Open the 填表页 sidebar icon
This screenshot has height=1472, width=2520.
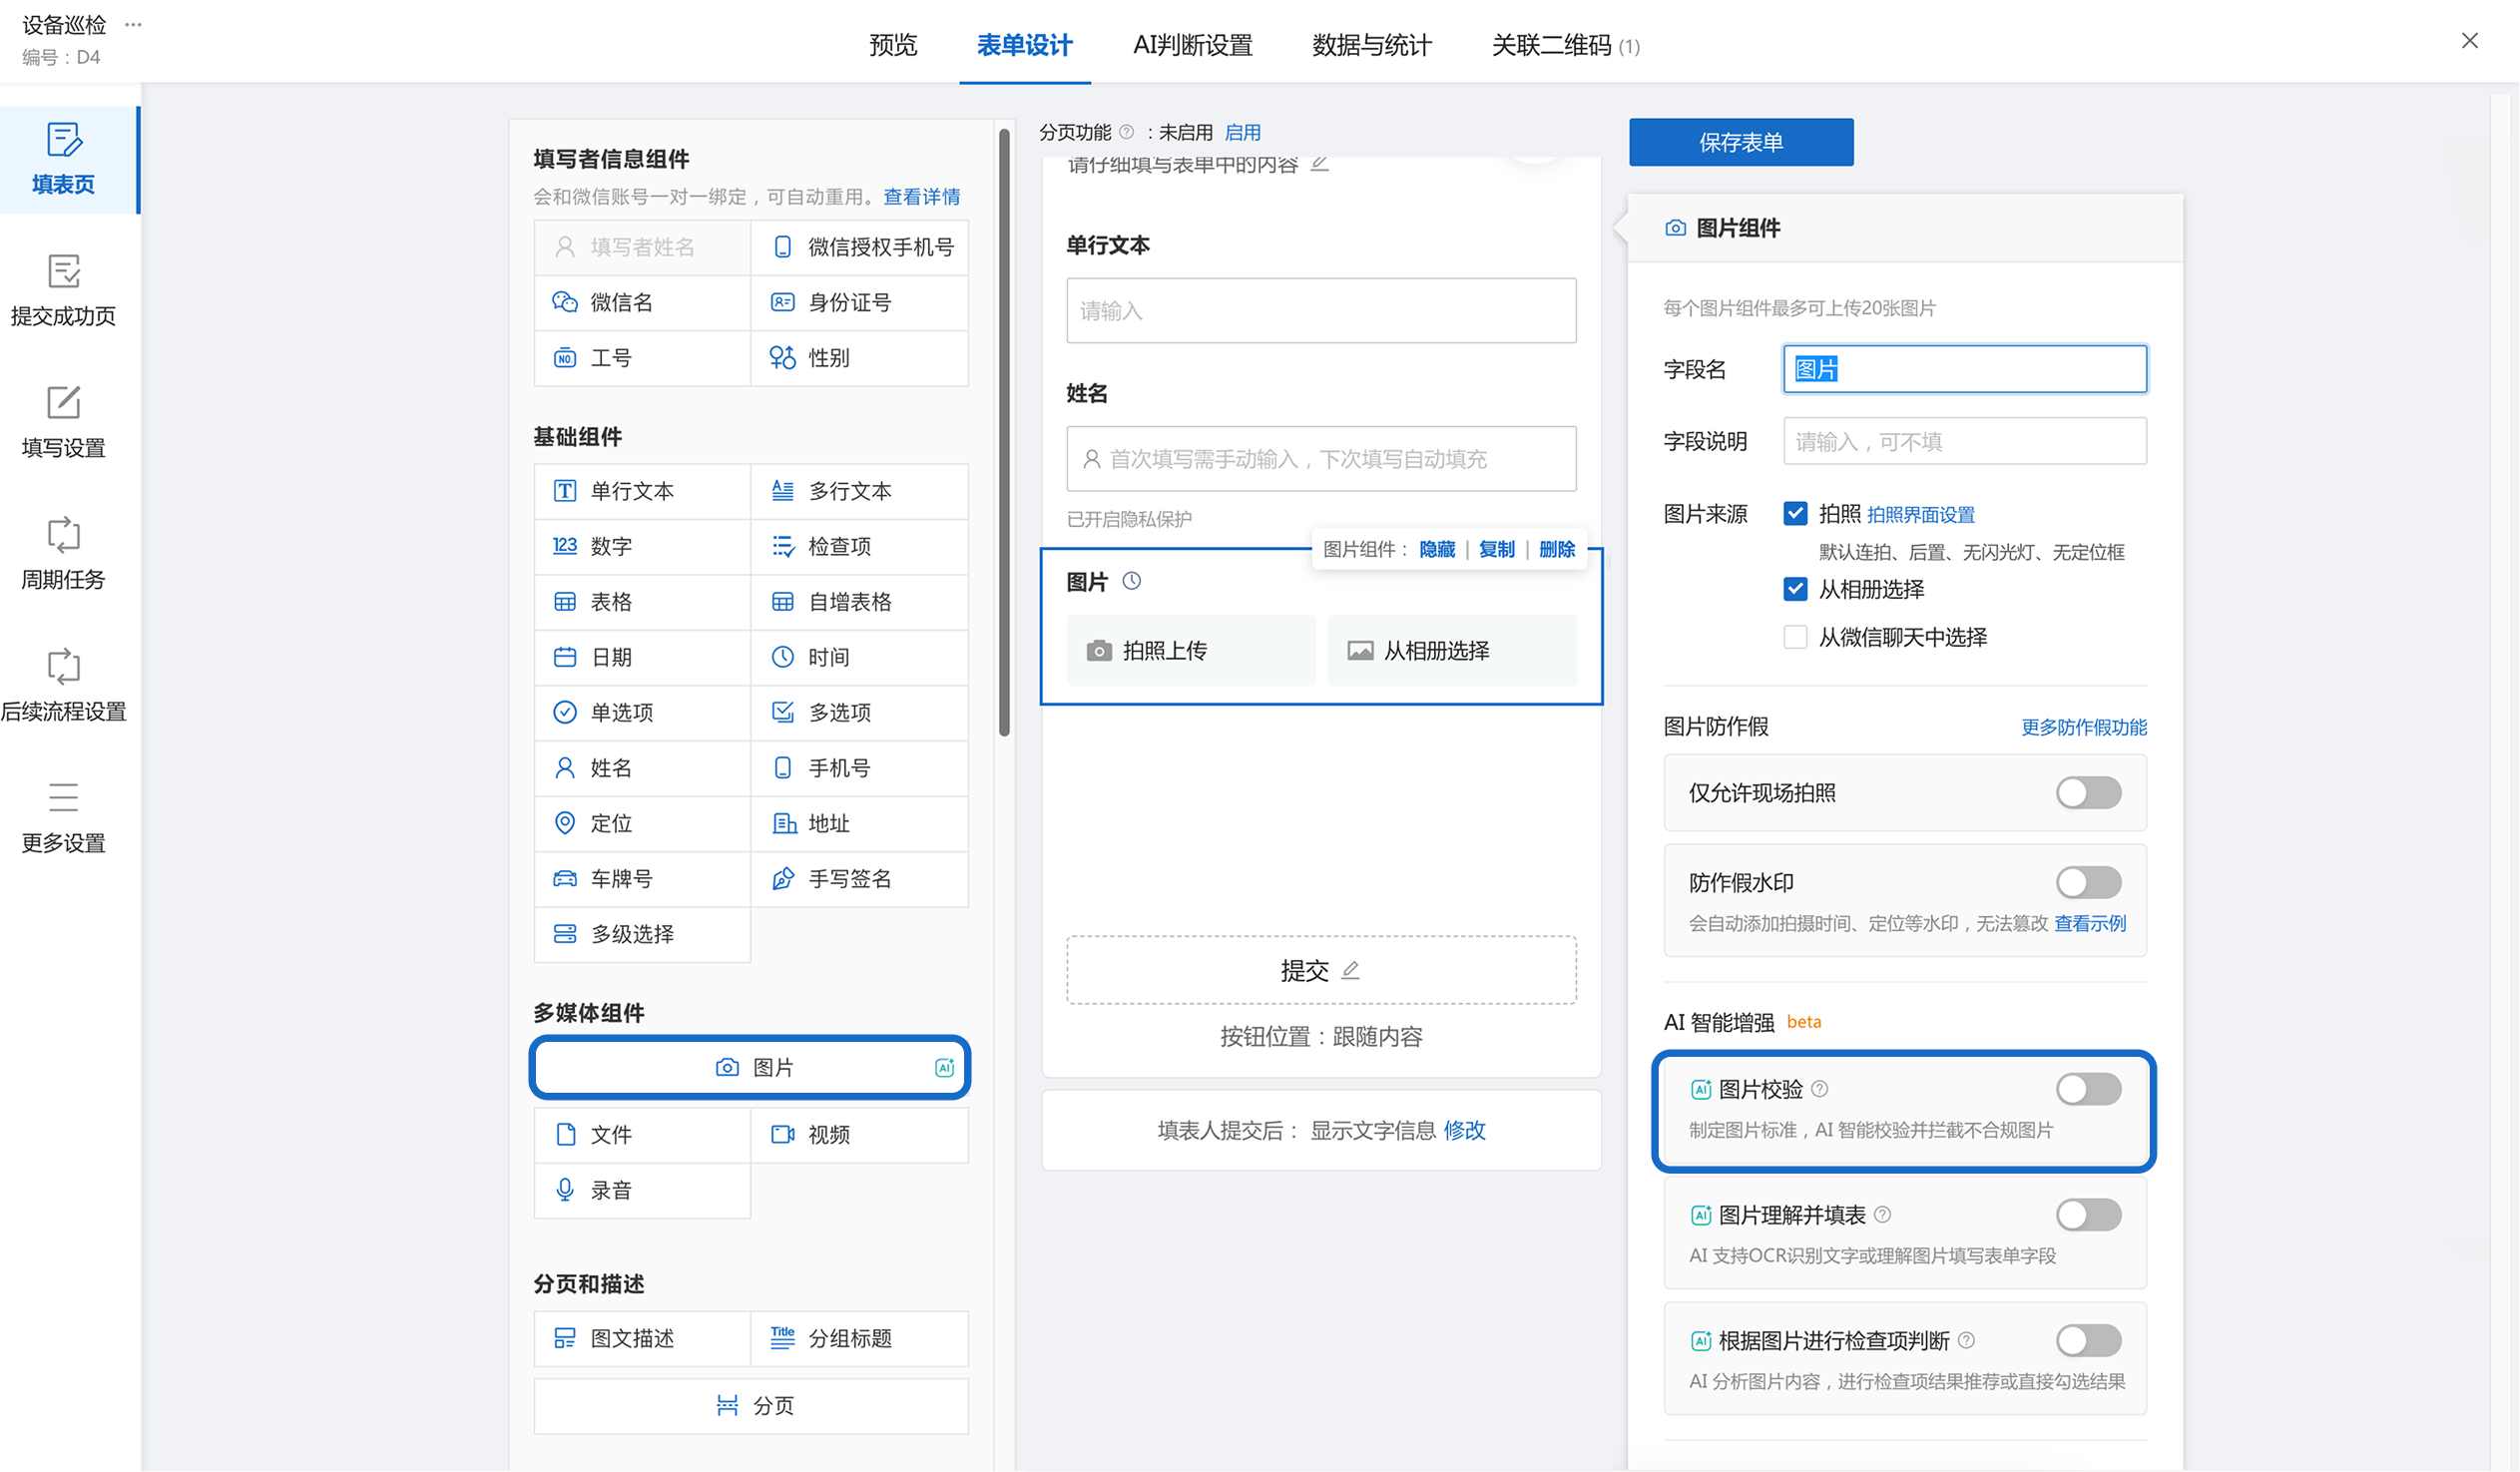tap(64, 140)
